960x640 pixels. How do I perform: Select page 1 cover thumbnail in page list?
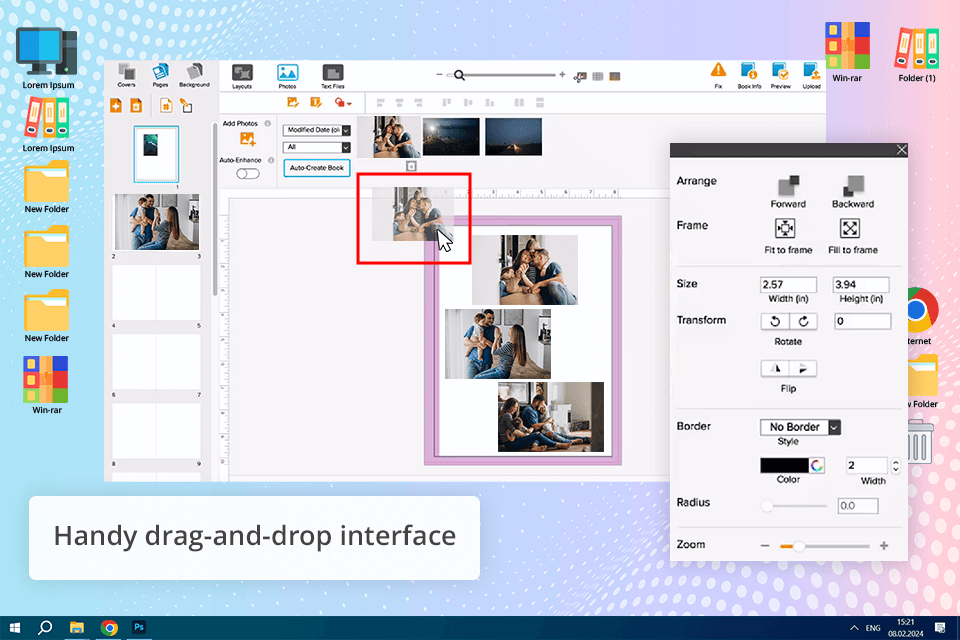[x=156, y=154]
